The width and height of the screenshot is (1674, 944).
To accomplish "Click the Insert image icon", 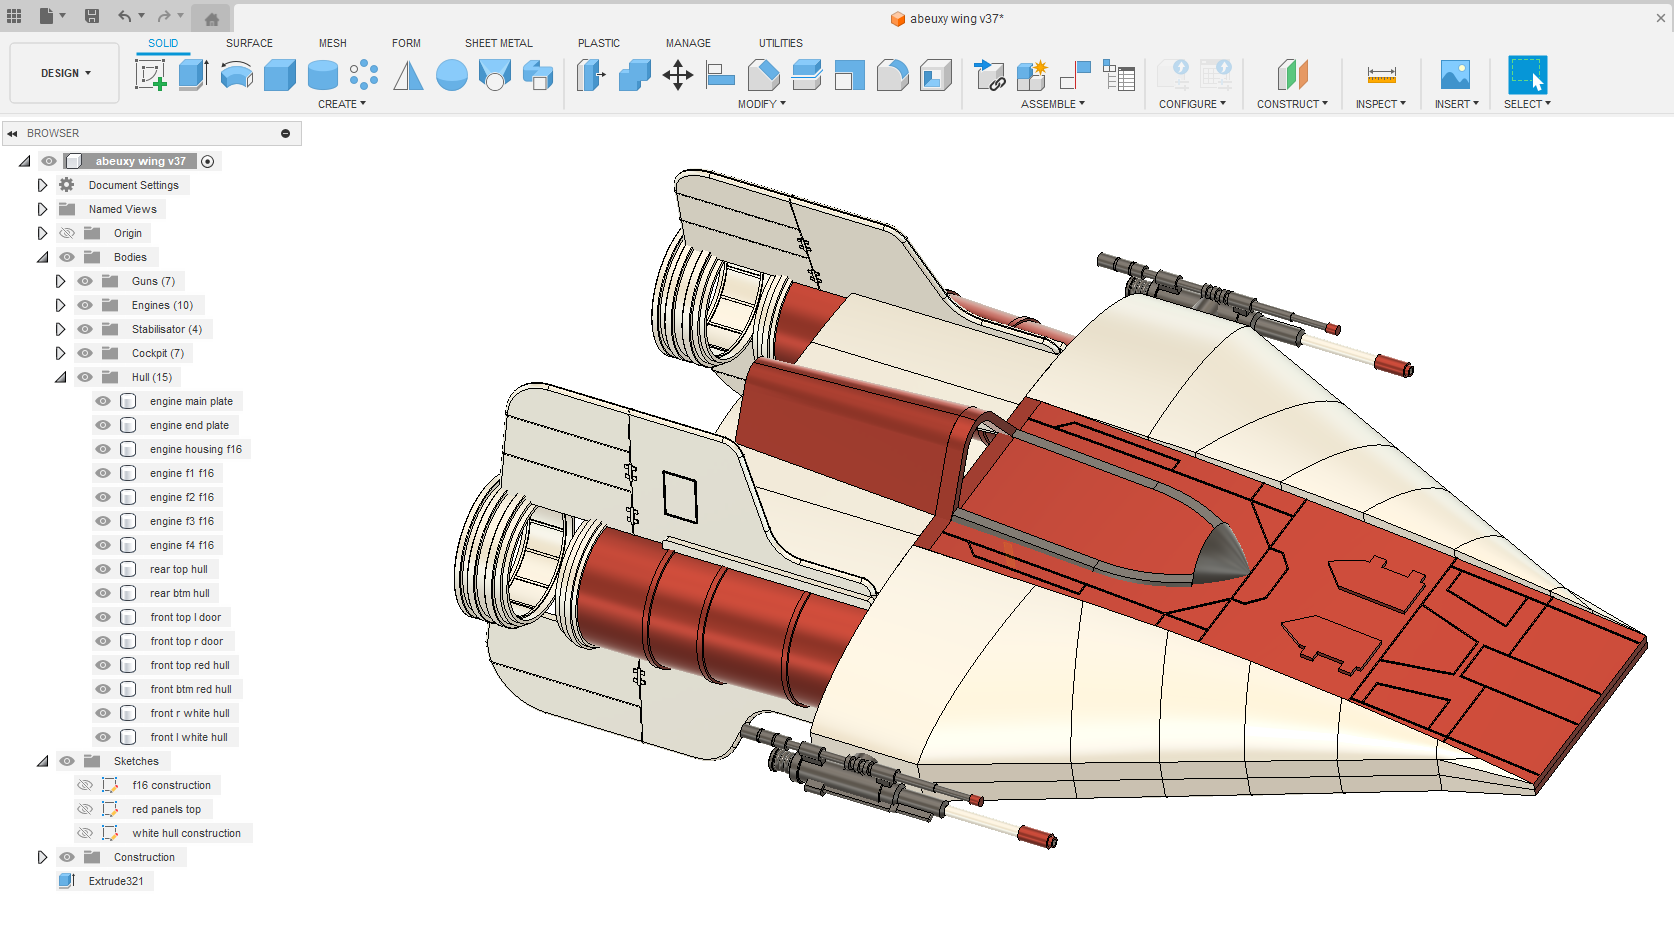I will tap(1455, 75).
